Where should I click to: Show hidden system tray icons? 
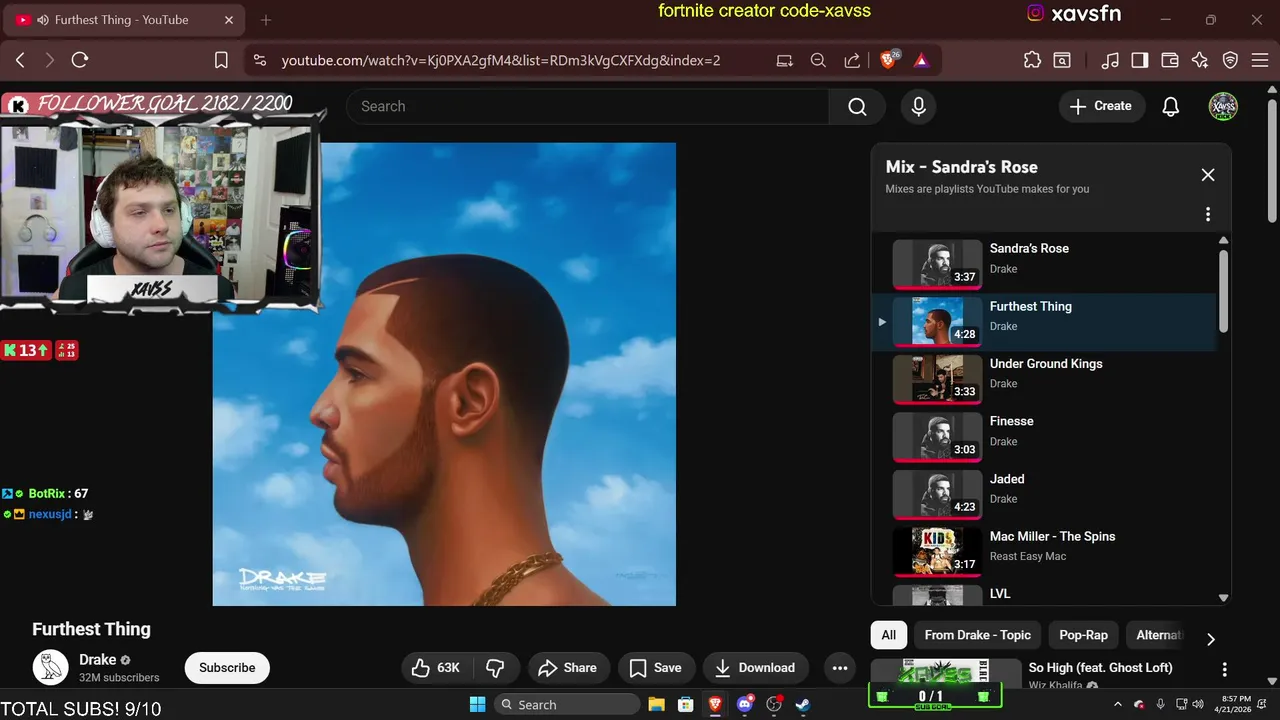click(1118, 704)
